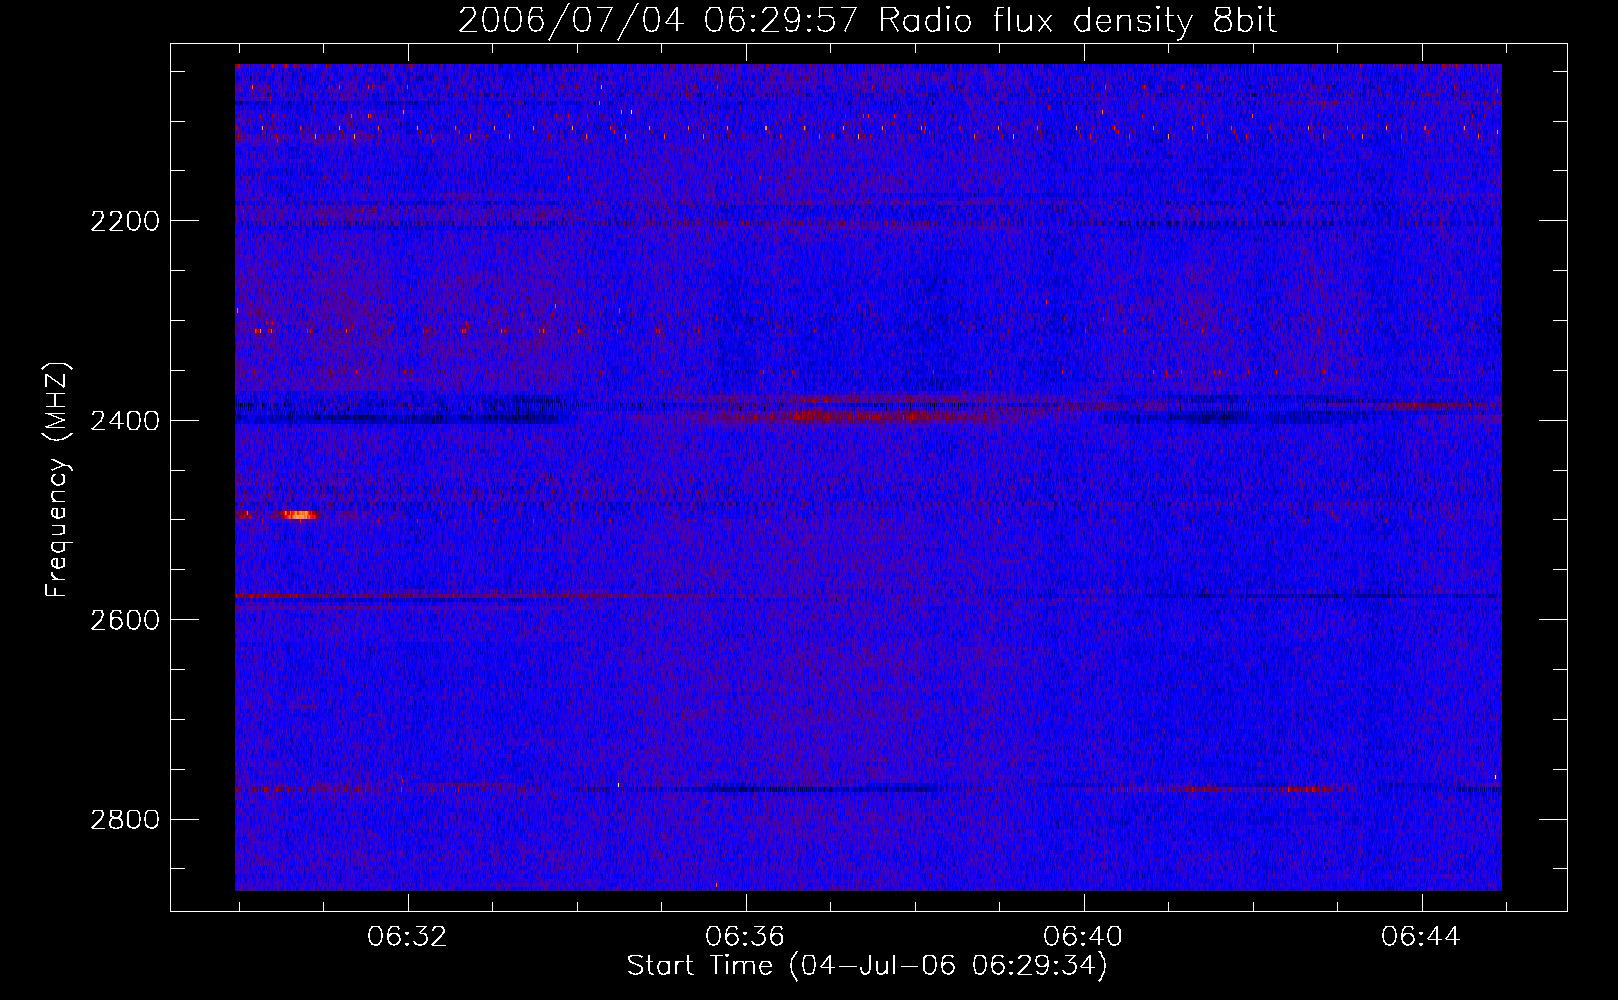Click the 06:32 time tick label
1618x1000 pixels.
pyautogui.click(x=407, y=937)
